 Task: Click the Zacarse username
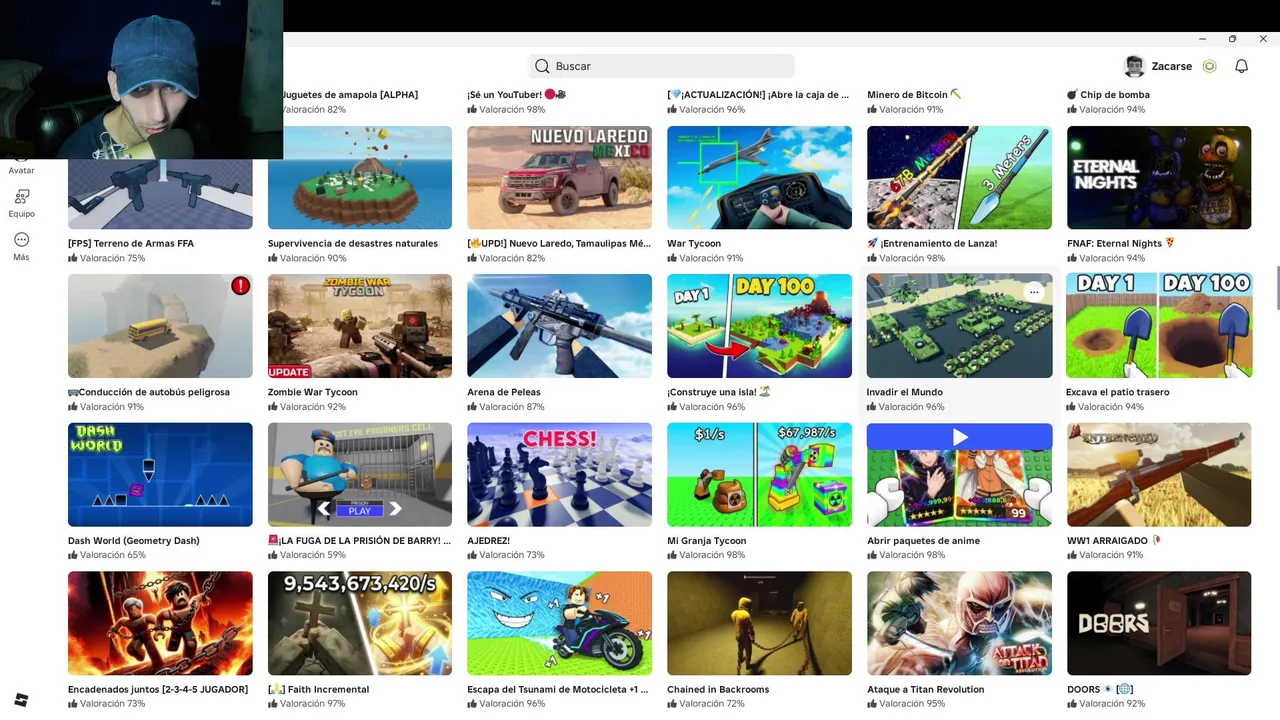coord(1171,66)
